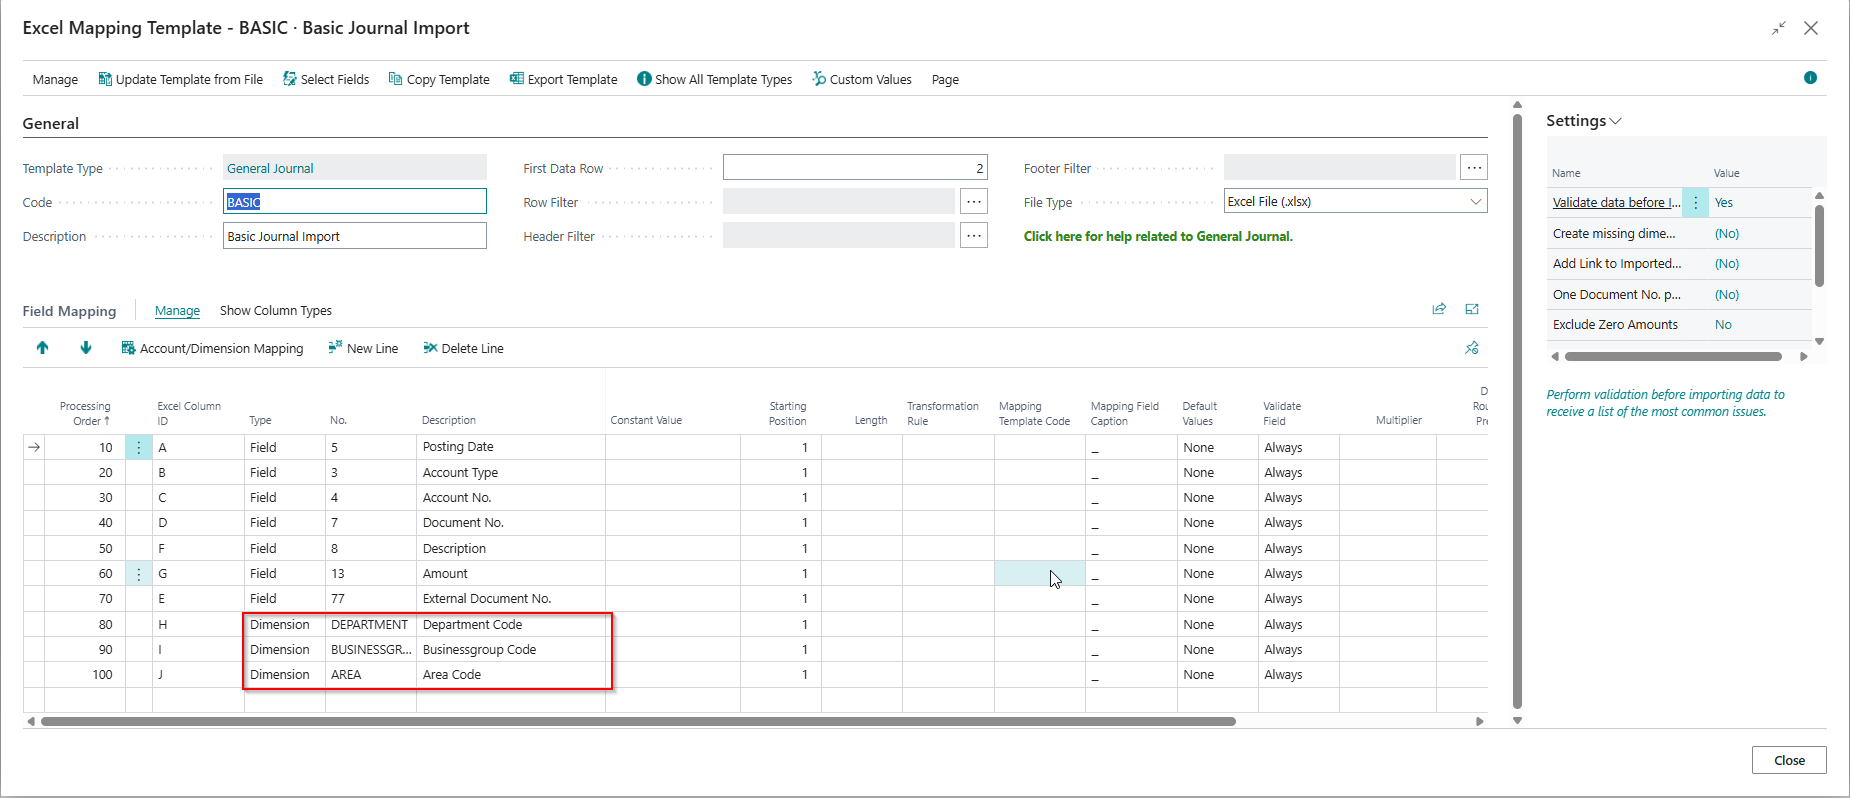Select Account Type description cell
This screenshot has width=1850, height=798.
click(x=511, y=472)
